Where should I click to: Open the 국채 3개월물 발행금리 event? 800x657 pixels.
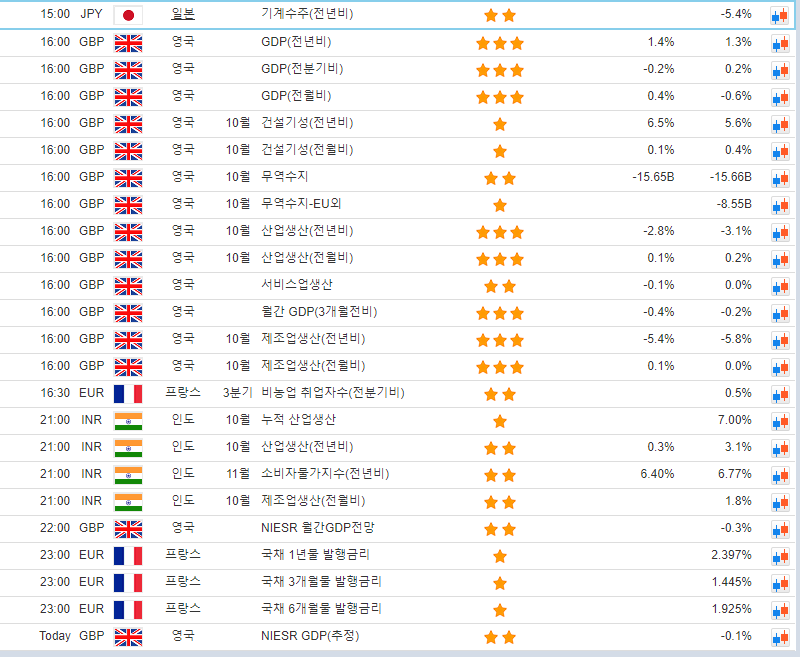(321, 581)
